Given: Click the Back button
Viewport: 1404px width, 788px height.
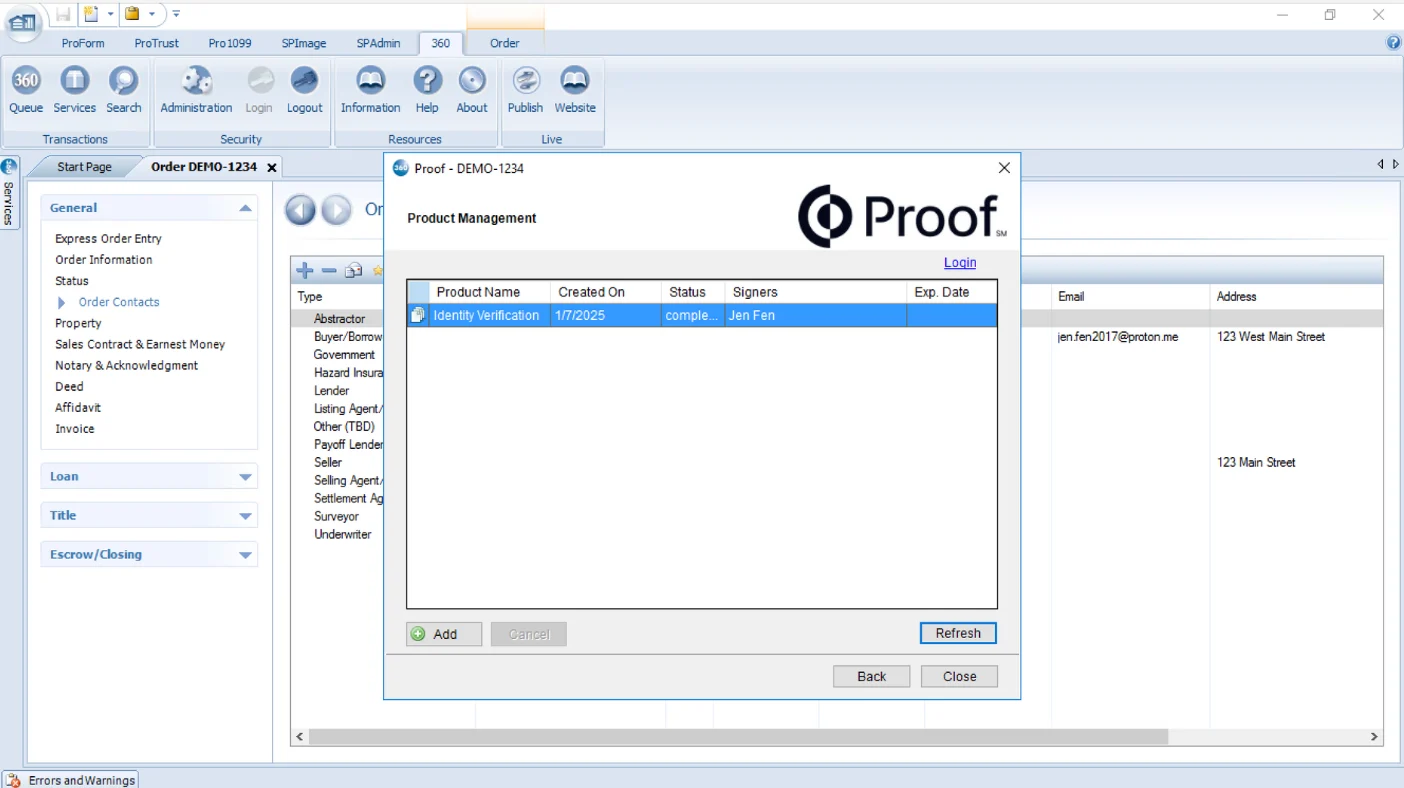Looking at the screenshot, I should (x=872, y=677).
